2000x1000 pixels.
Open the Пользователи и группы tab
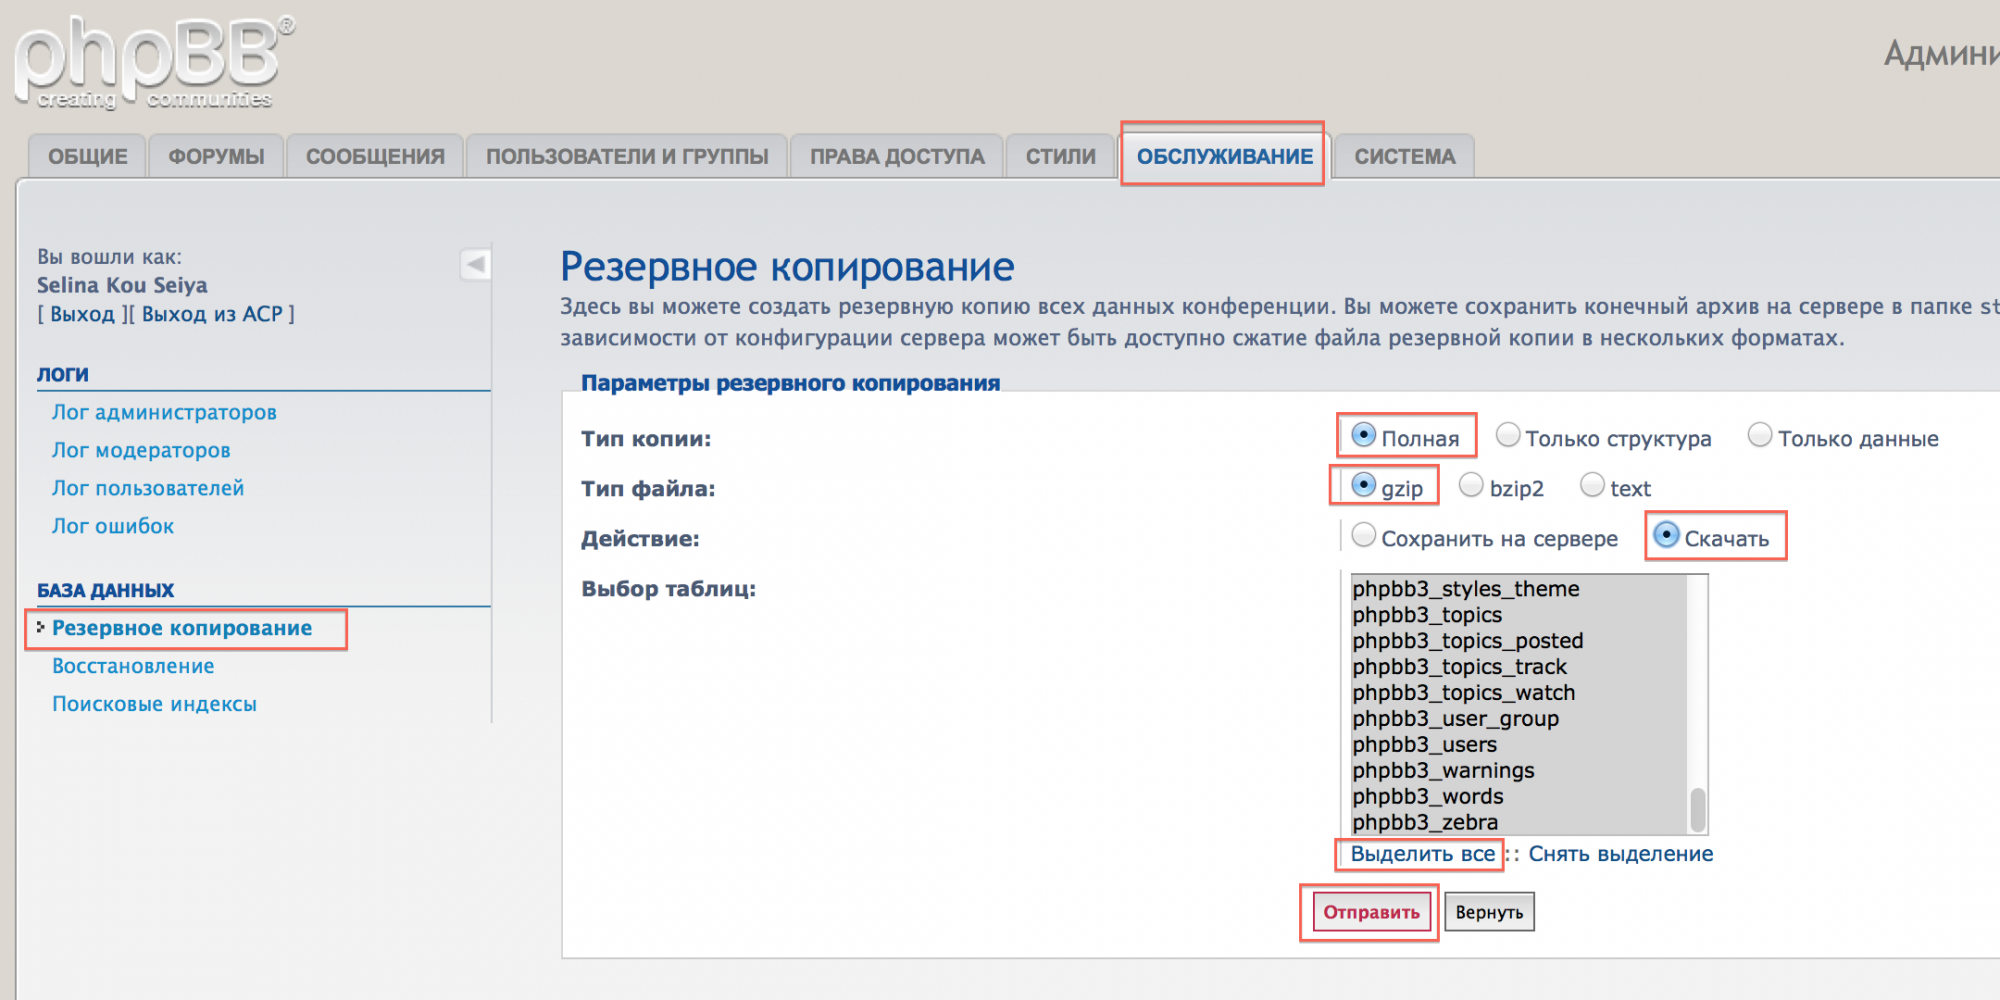pyautogui.click(x=627, y=157)
